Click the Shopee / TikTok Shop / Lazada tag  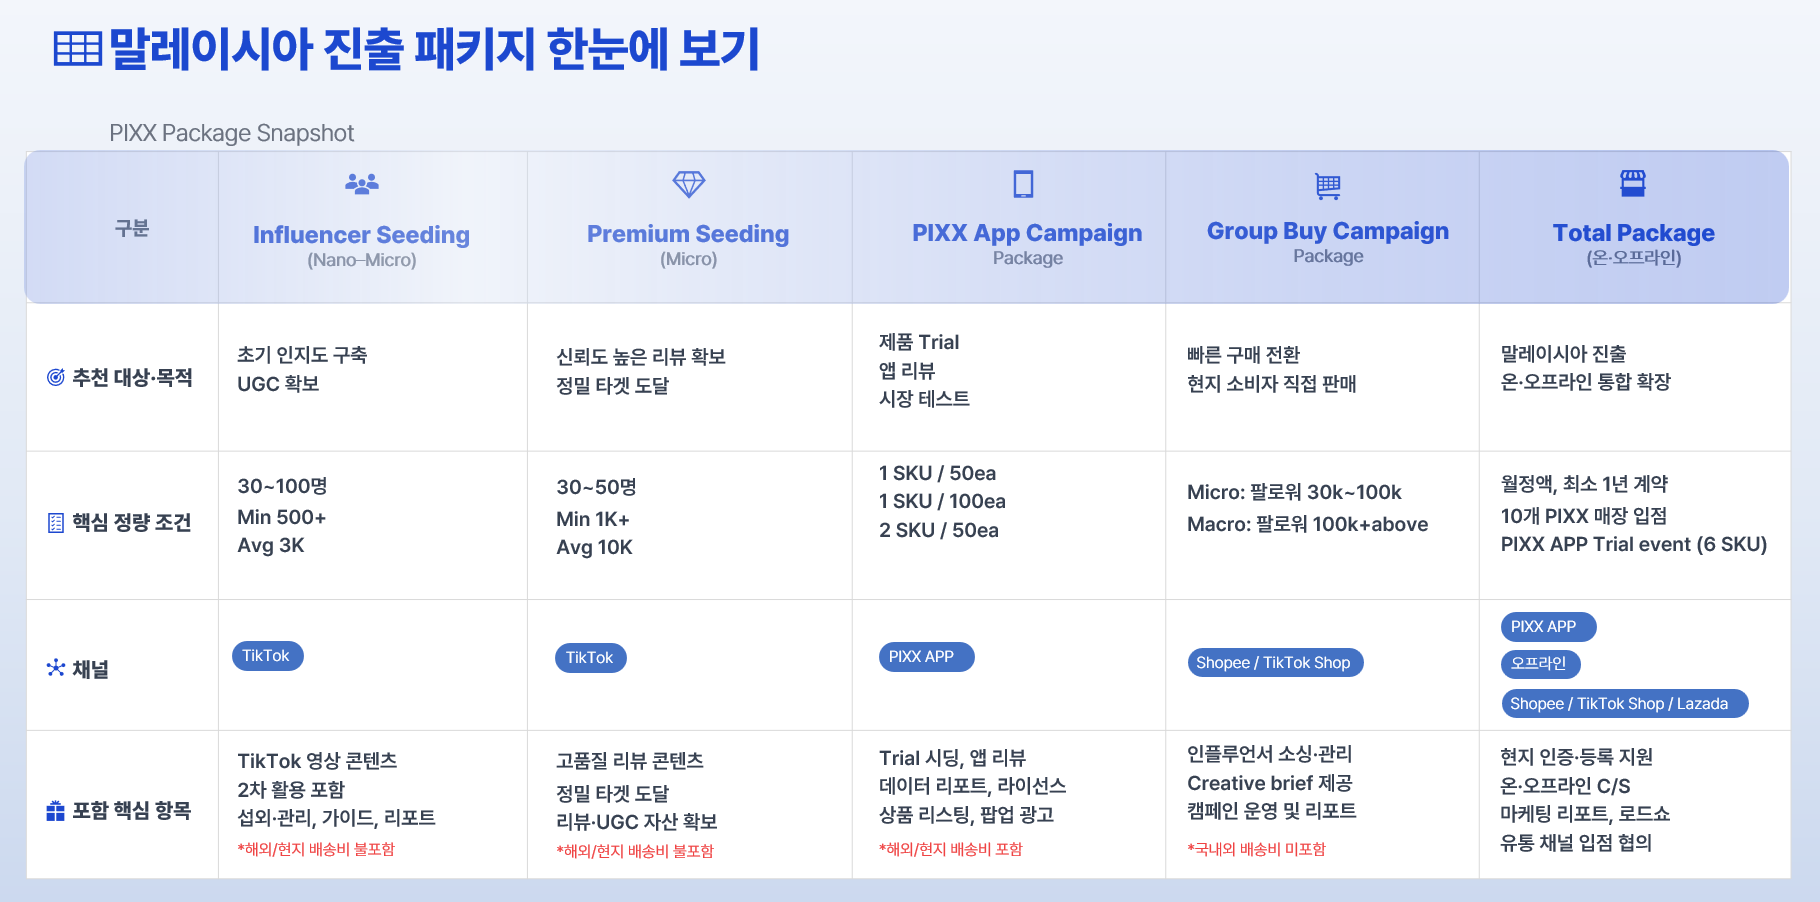pos(1624,704)
